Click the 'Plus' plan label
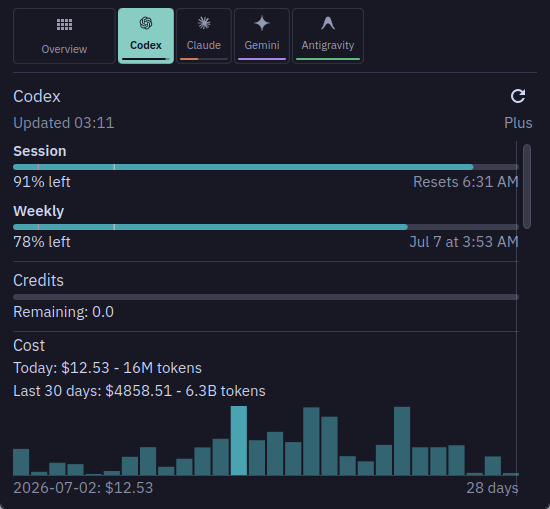 pyautogui.click(x=518, y=123)
